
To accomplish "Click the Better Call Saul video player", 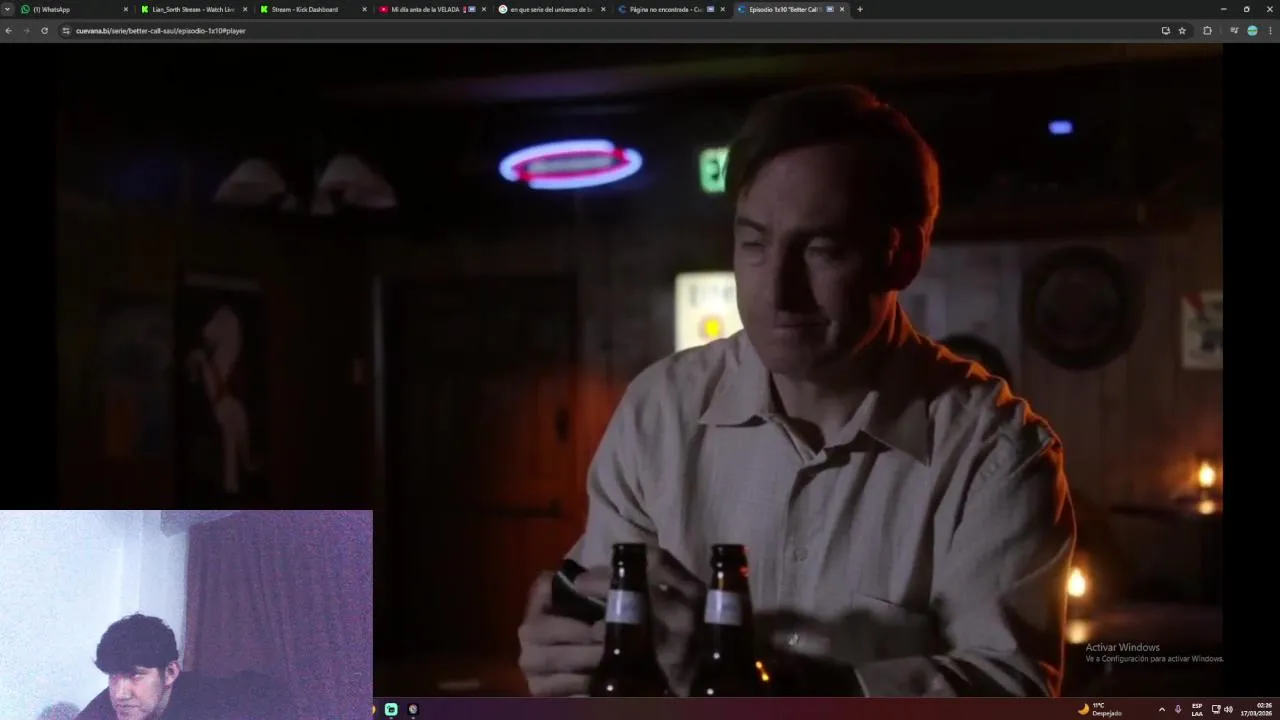I will [640, 370].
